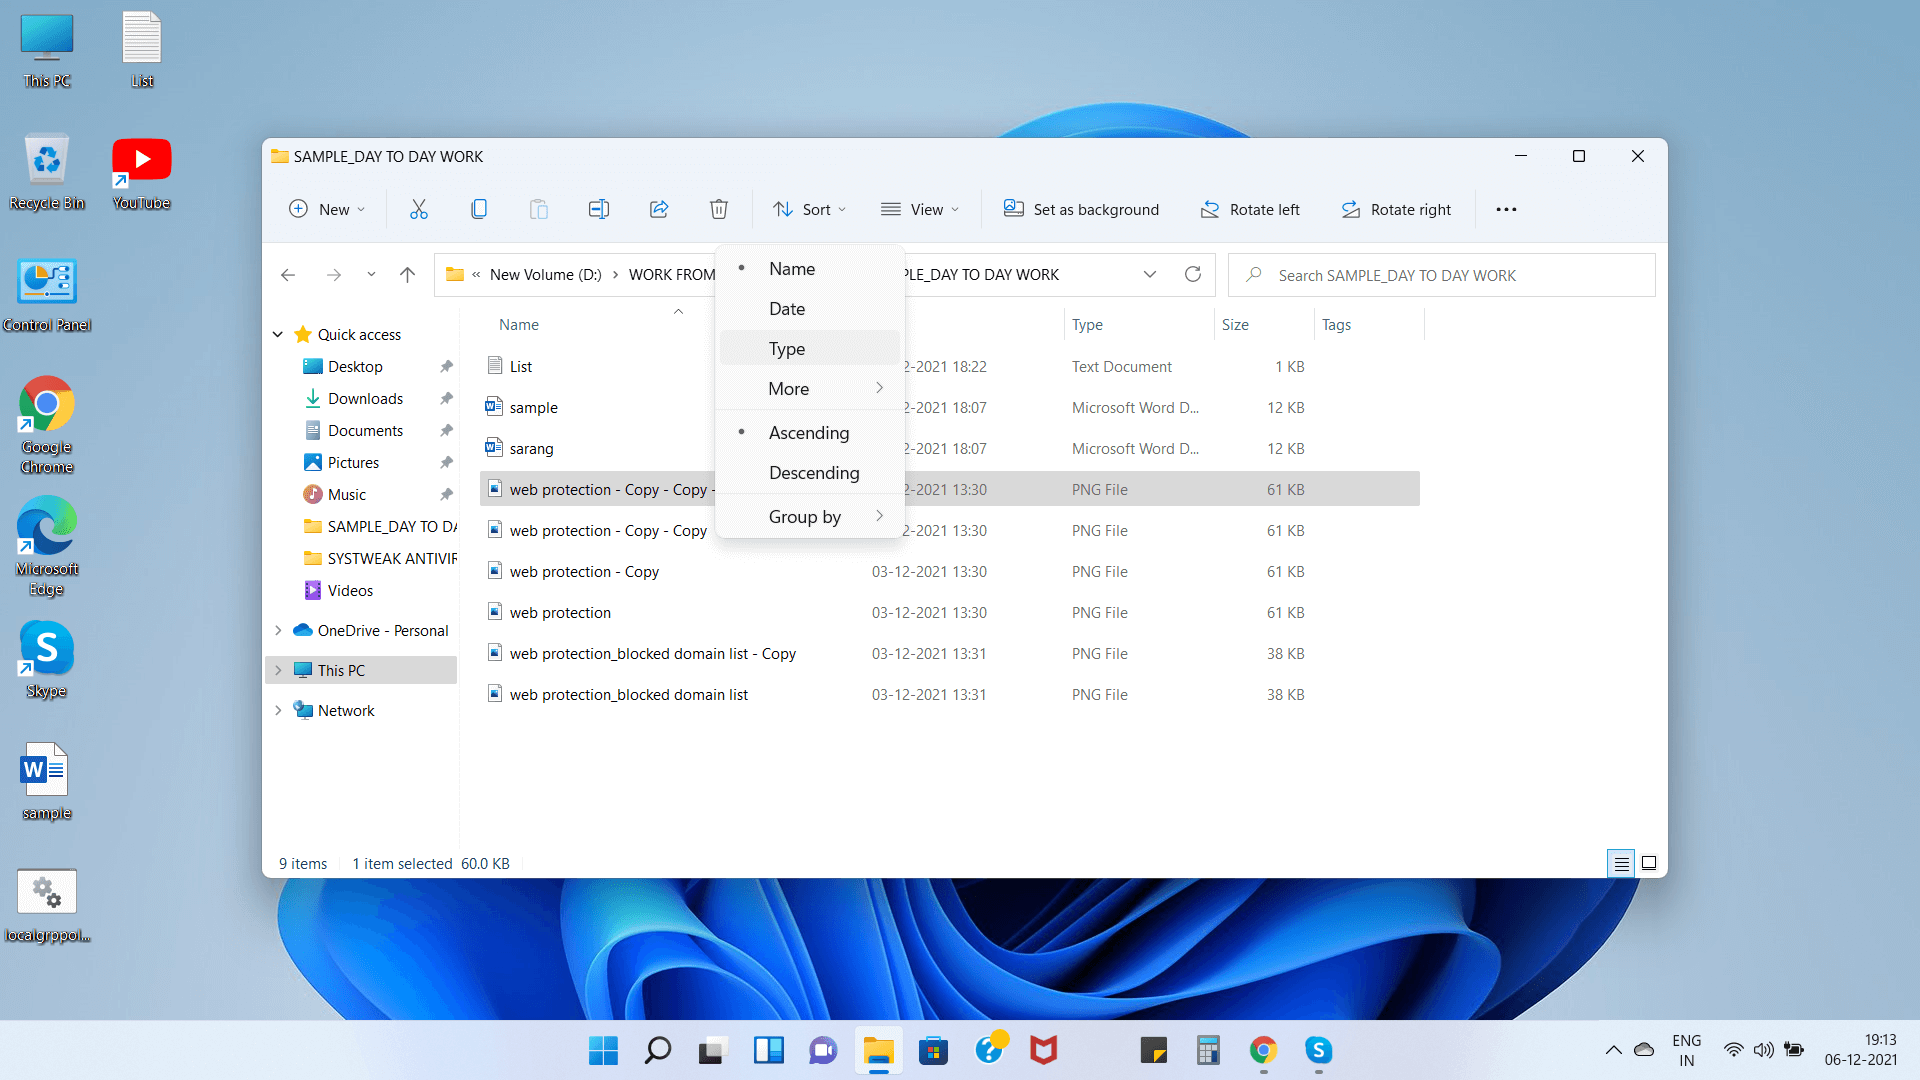Click the Share icon
The height and width of the screenshot is (1080, 1920).
(658, 209)
